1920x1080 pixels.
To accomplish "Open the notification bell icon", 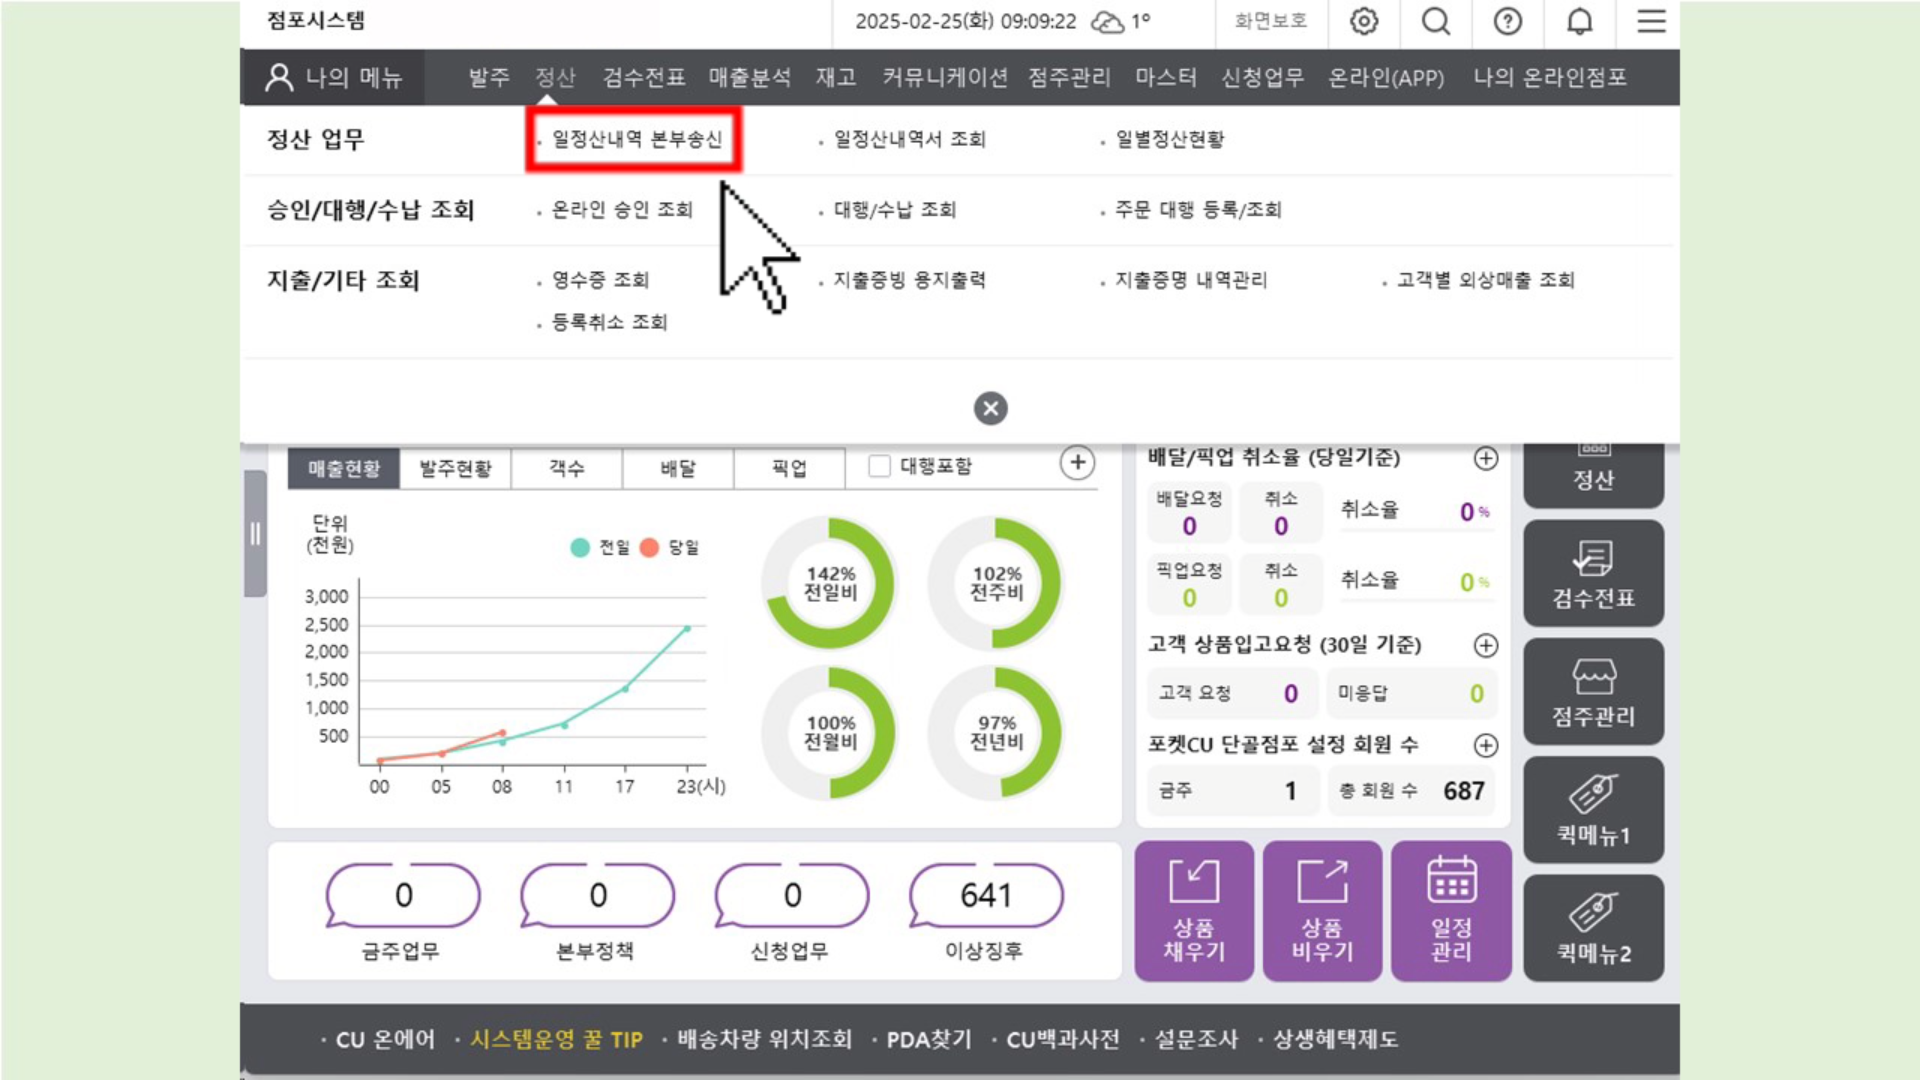I will click(1579, 22).
